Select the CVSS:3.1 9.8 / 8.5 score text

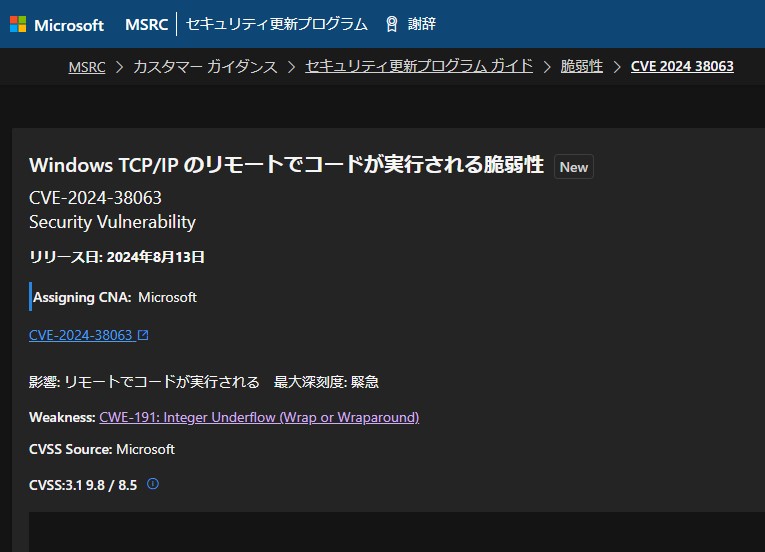tap(83, 485)
